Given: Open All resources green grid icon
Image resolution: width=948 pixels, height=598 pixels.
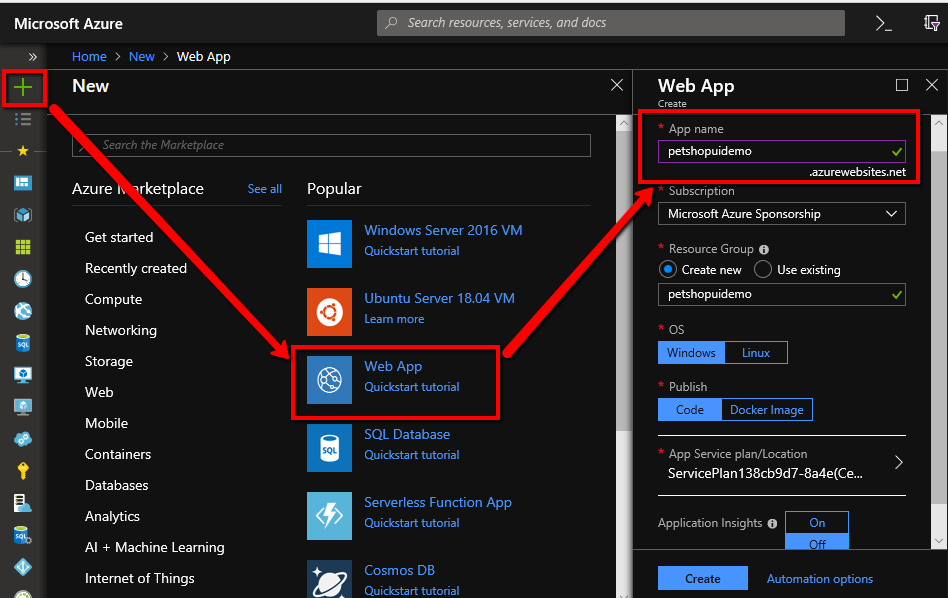Looking at the screenshot, I should point(23,247).
